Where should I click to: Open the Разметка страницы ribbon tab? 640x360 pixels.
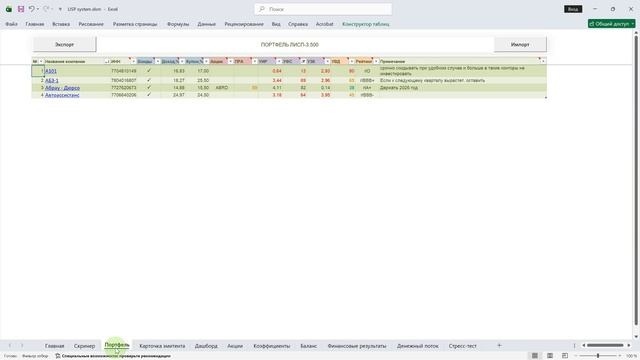[135, 24]
